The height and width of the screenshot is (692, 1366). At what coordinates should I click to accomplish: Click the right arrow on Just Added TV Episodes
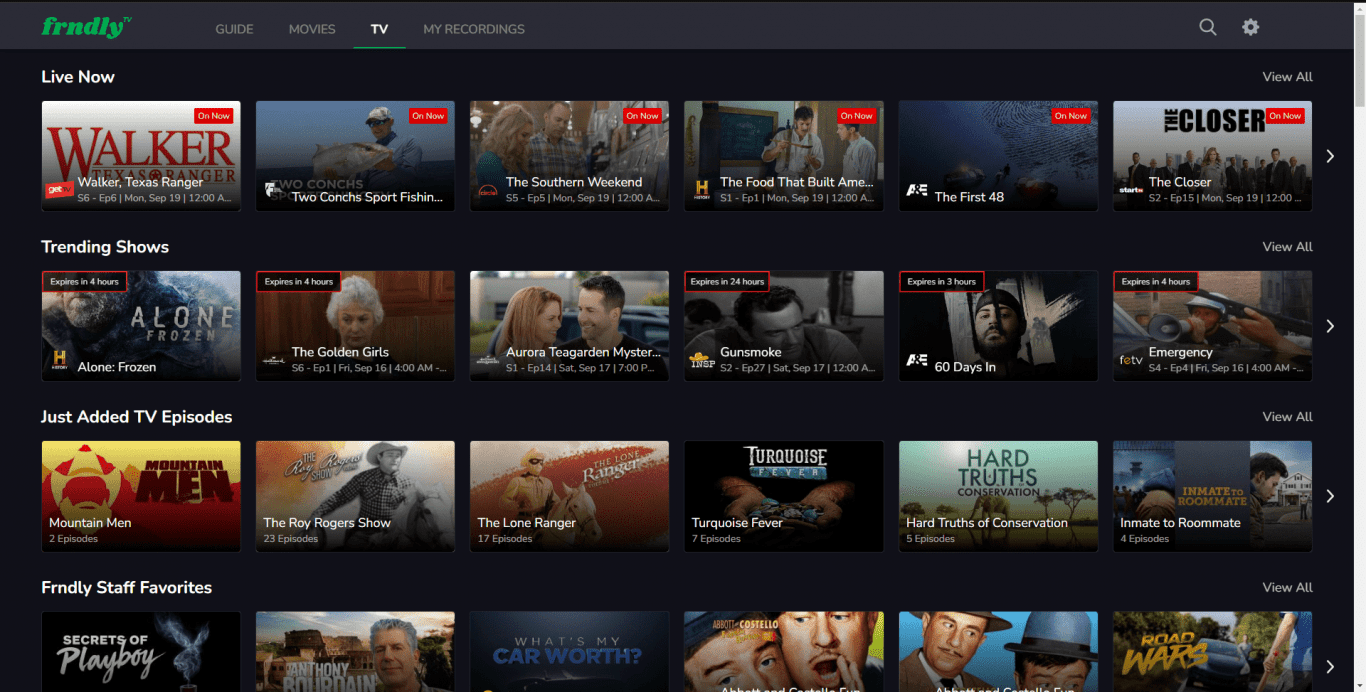(1330, 496)
